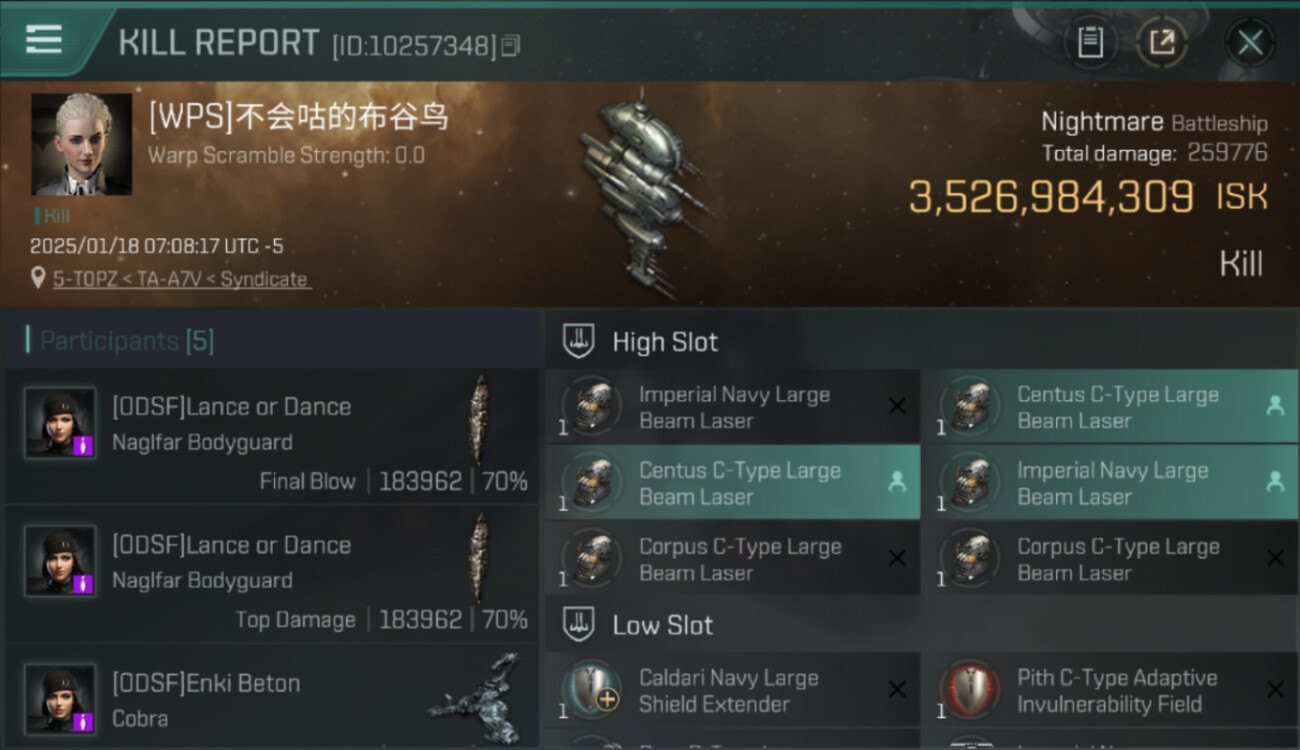Open the victim pilot portrait
Viewport: 1300px width, 750px height.
[81, 144]
